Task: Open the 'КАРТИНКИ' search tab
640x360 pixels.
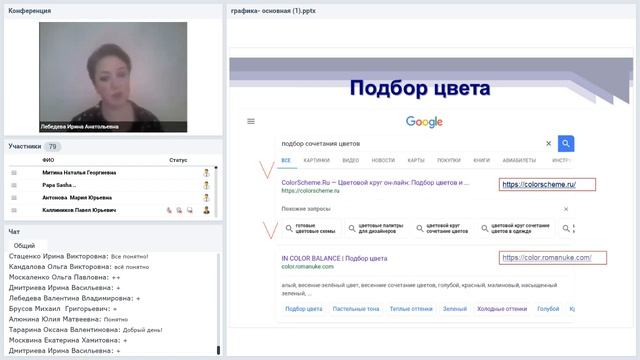Action: click(x=316, y=160)
